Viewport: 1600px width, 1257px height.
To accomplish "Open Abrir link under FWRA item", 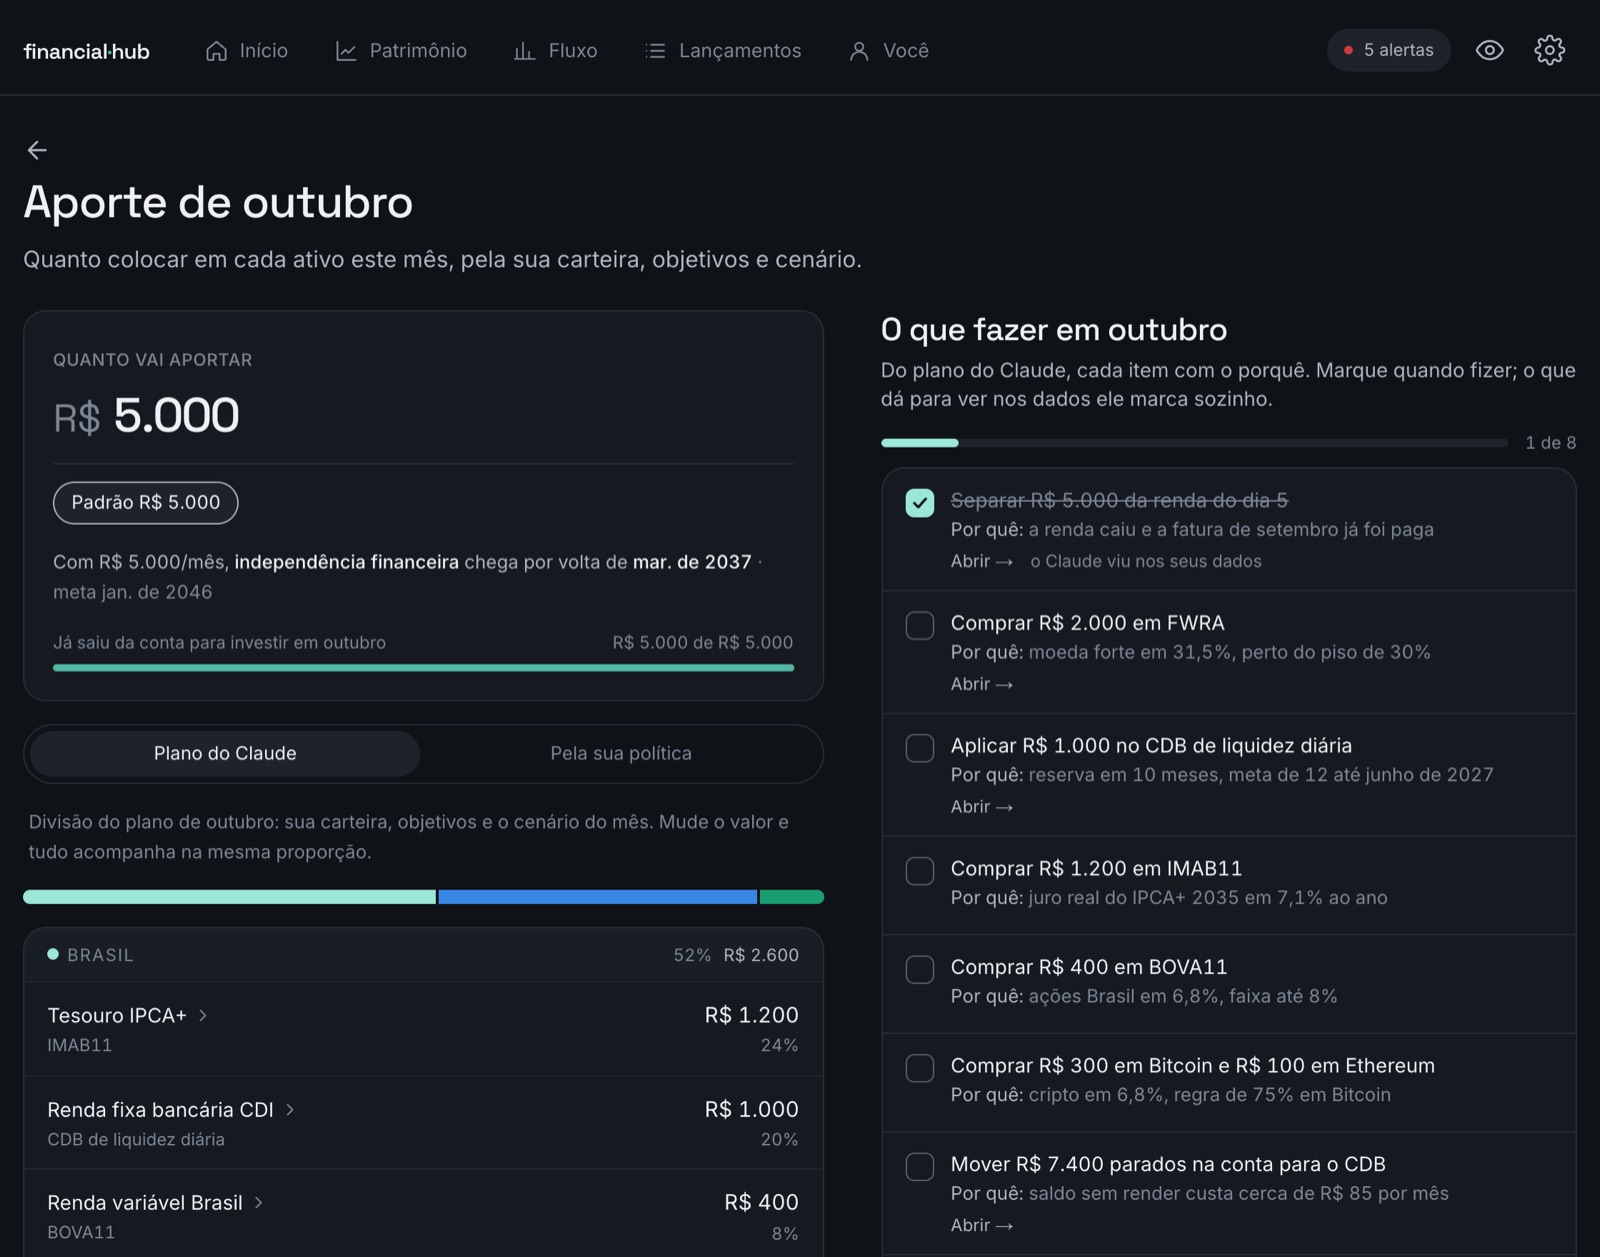I will (x=982, y=684).
